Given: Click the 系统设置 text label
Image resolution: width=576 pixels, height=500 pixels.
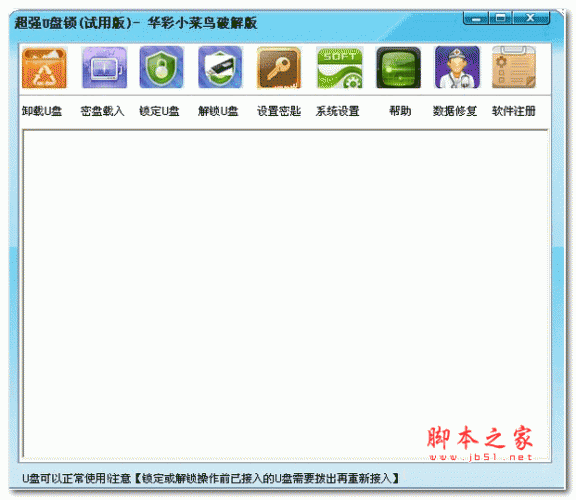Looking at the screenshot, I should [x=338, y=111].
